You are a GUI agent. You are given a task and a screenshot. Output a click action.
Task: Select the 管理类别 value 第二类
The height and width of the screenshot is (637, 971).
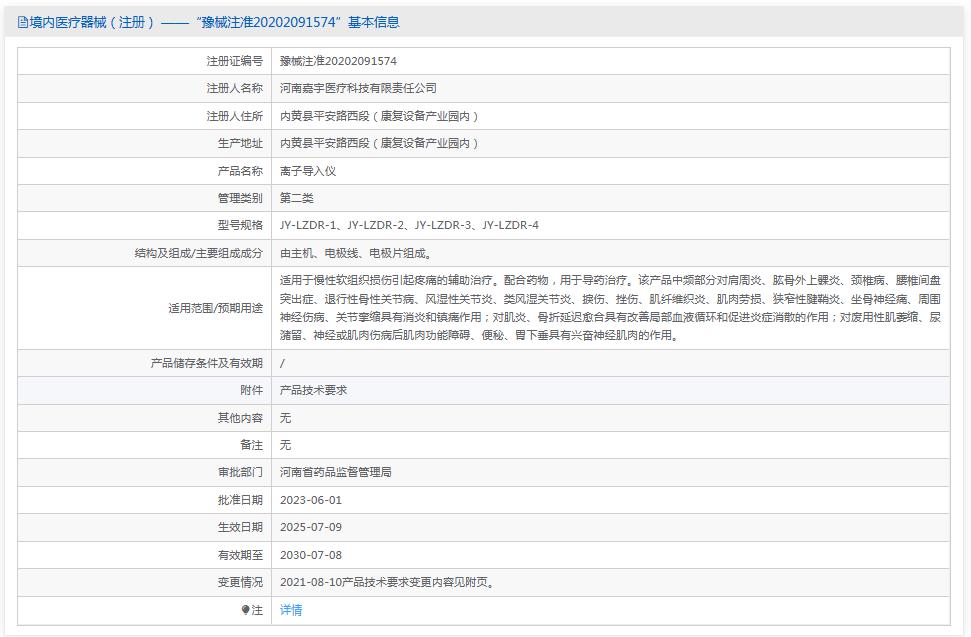point(296,198)
